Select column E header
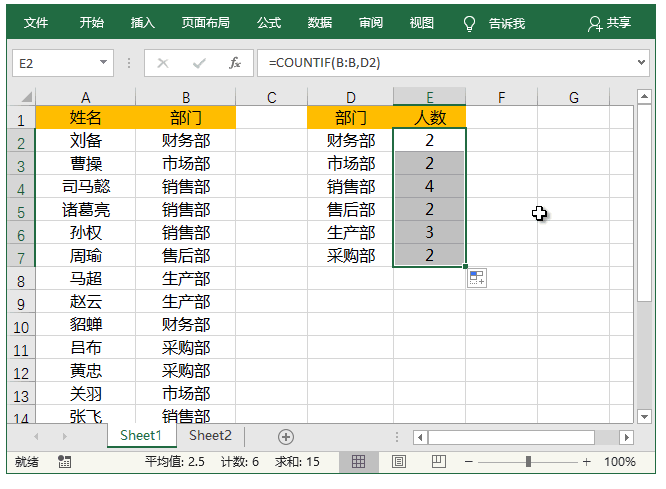Image resolution: width=666 pixels, height=489 pixels. tap(430, 97)
